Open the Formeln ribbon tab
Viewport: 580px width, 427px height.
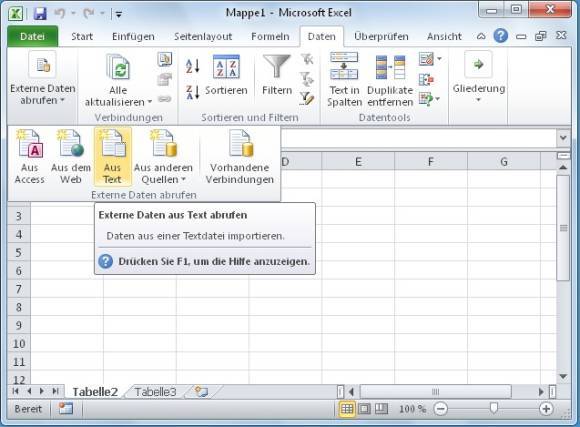point(270,37)
